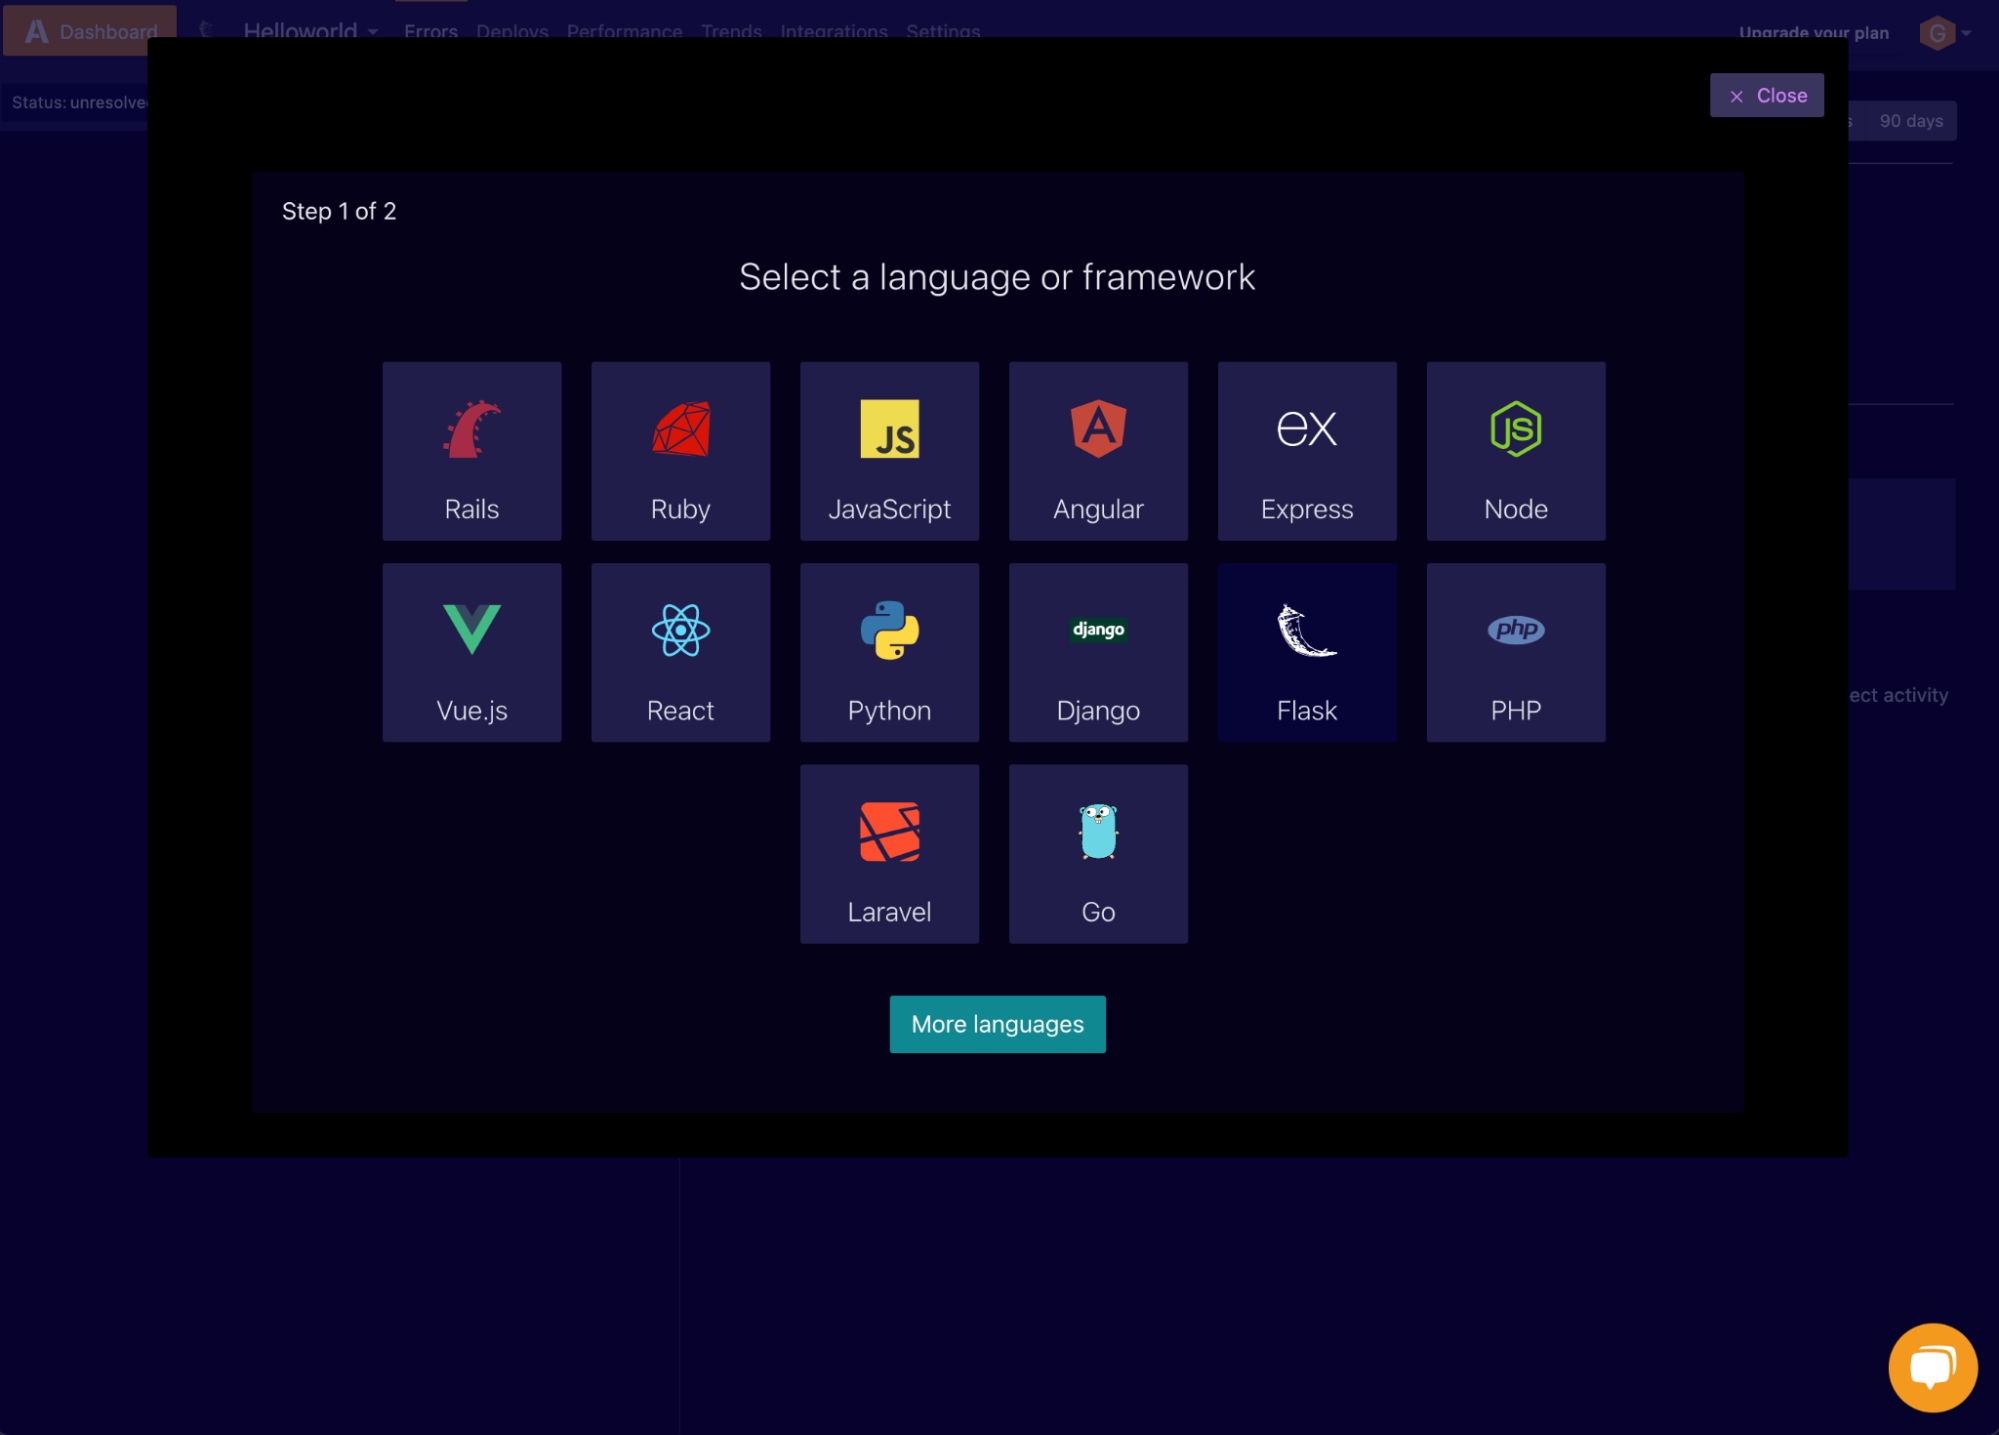1999x1435 pixels.
Task: Close the language selection dialog
Action: pyautogui.click(x=1766, y=95)
